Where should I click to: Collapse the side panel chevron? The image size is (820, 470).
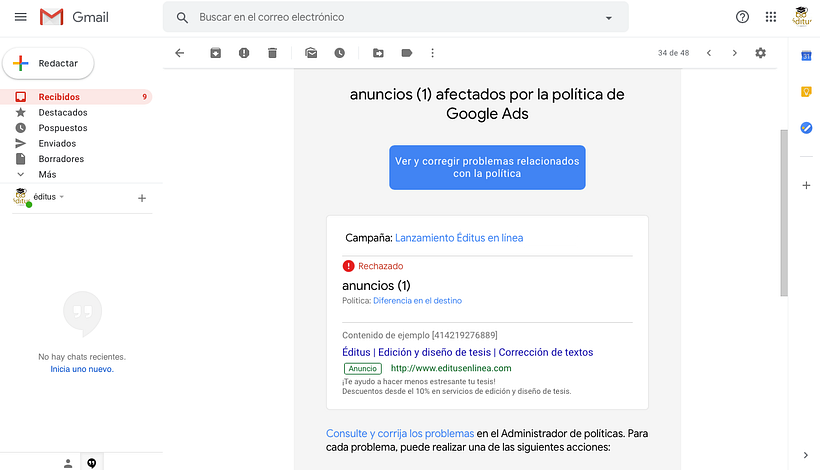pos(805,455)
